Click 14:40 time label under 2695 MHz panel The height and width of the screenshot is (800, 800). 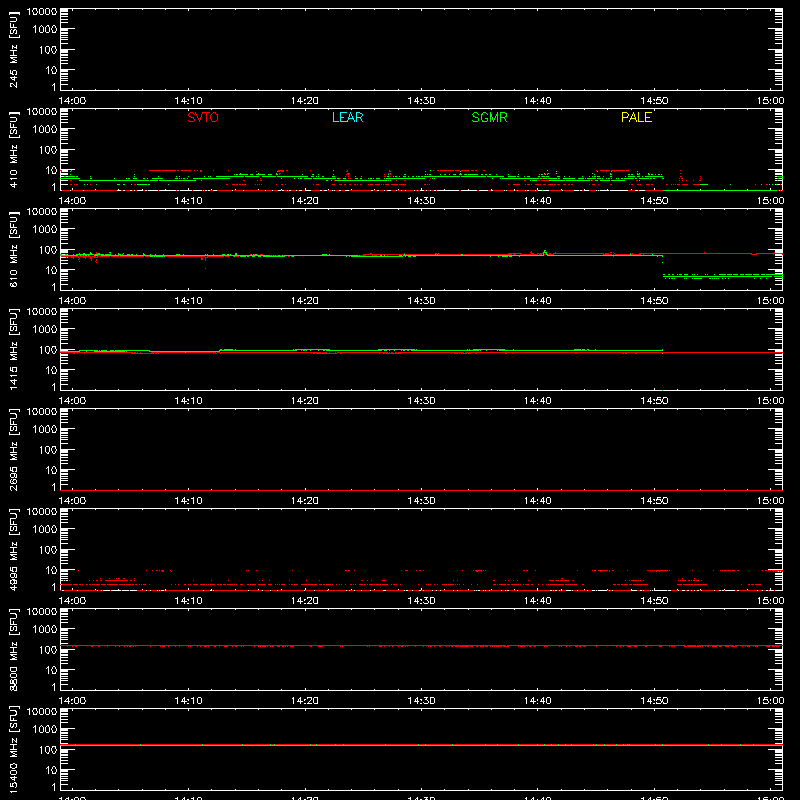[x=538, y=501]
